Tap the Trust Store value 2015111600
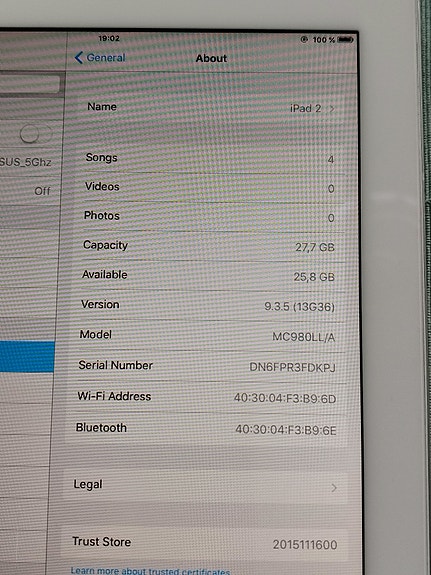This screenshot has height=575, width=431. pos(305,545)
